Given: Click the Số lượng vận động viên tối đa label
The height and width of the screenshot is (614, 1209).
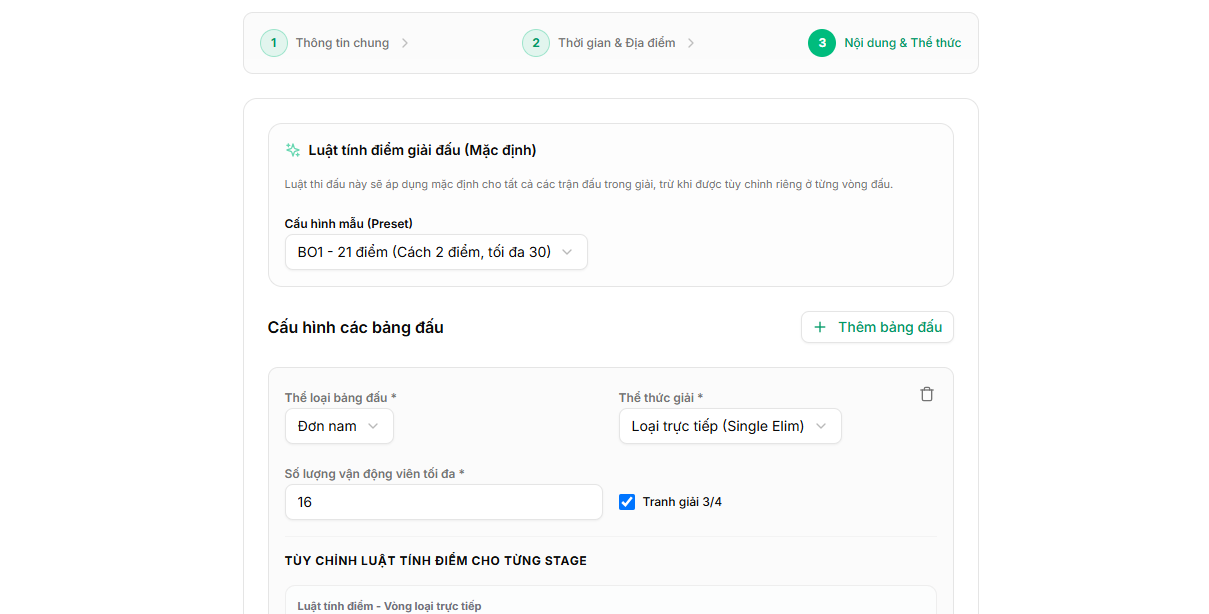Looking at the screenshot, I should click(x=375, y=474).
